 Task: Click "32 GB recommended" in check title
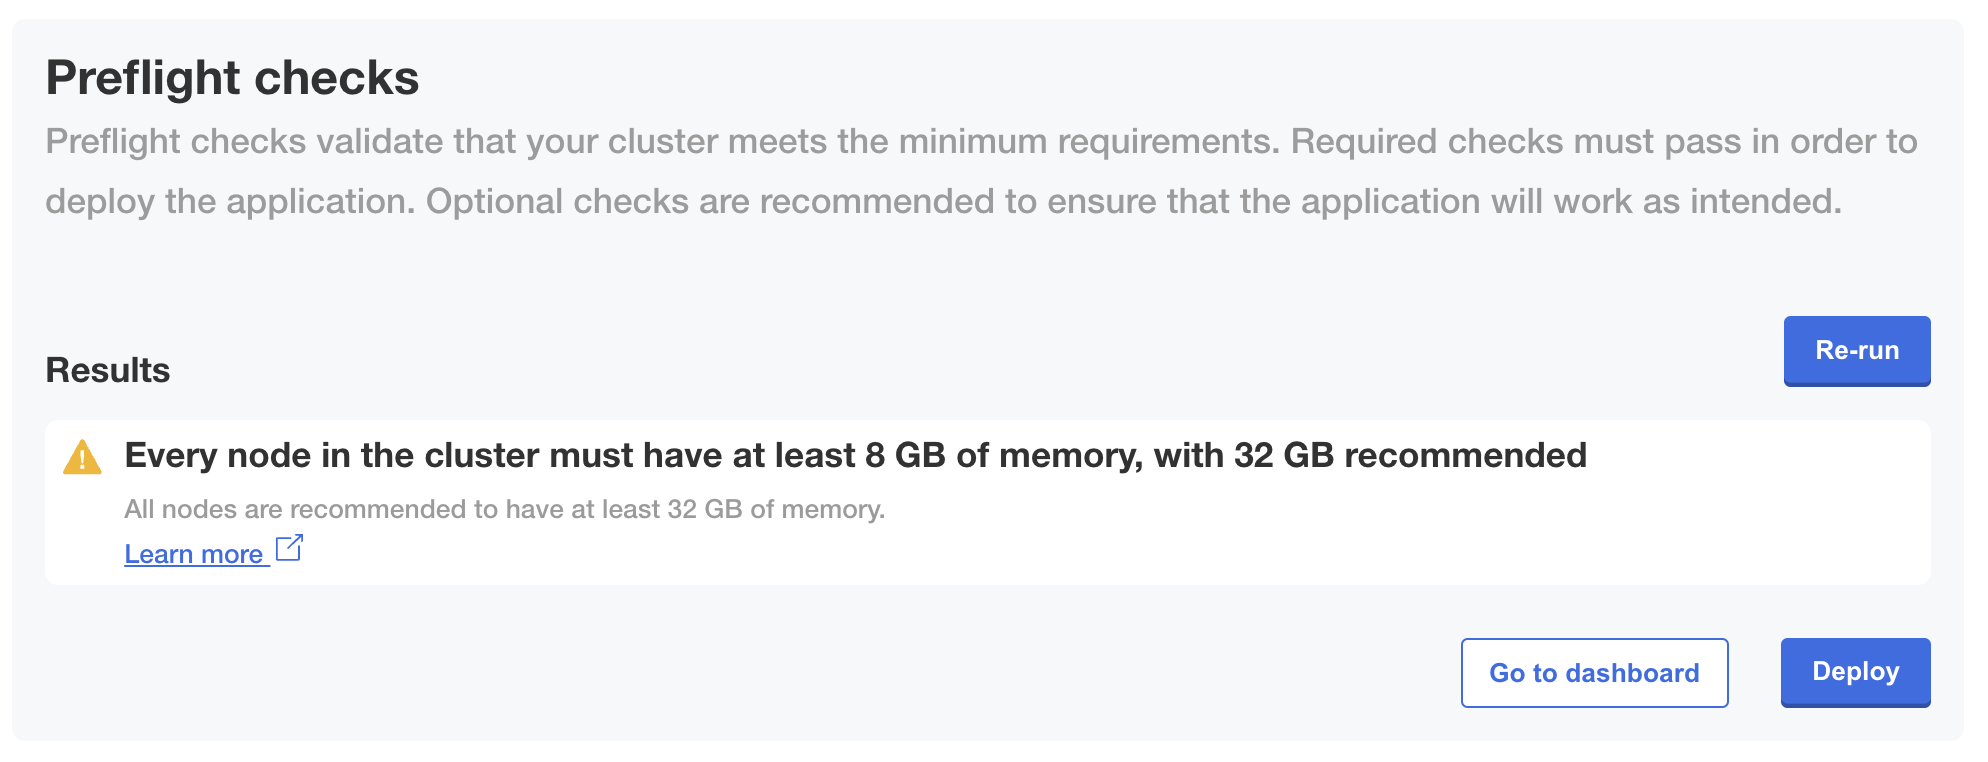pos(1410,456)
